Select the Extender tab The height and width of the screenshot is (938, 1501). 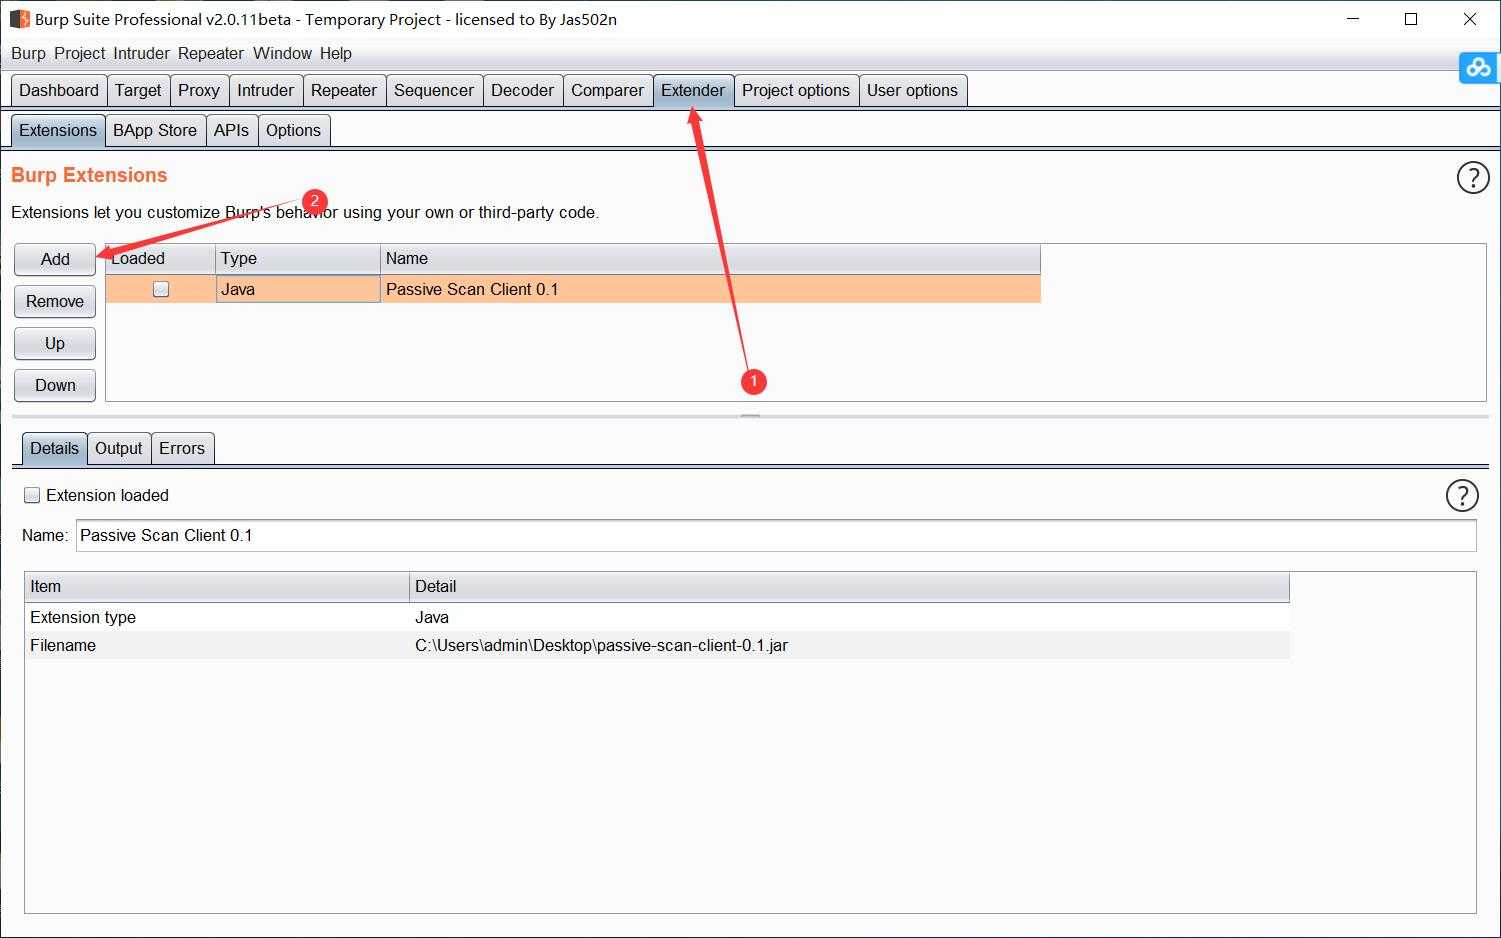pos(693,90)
